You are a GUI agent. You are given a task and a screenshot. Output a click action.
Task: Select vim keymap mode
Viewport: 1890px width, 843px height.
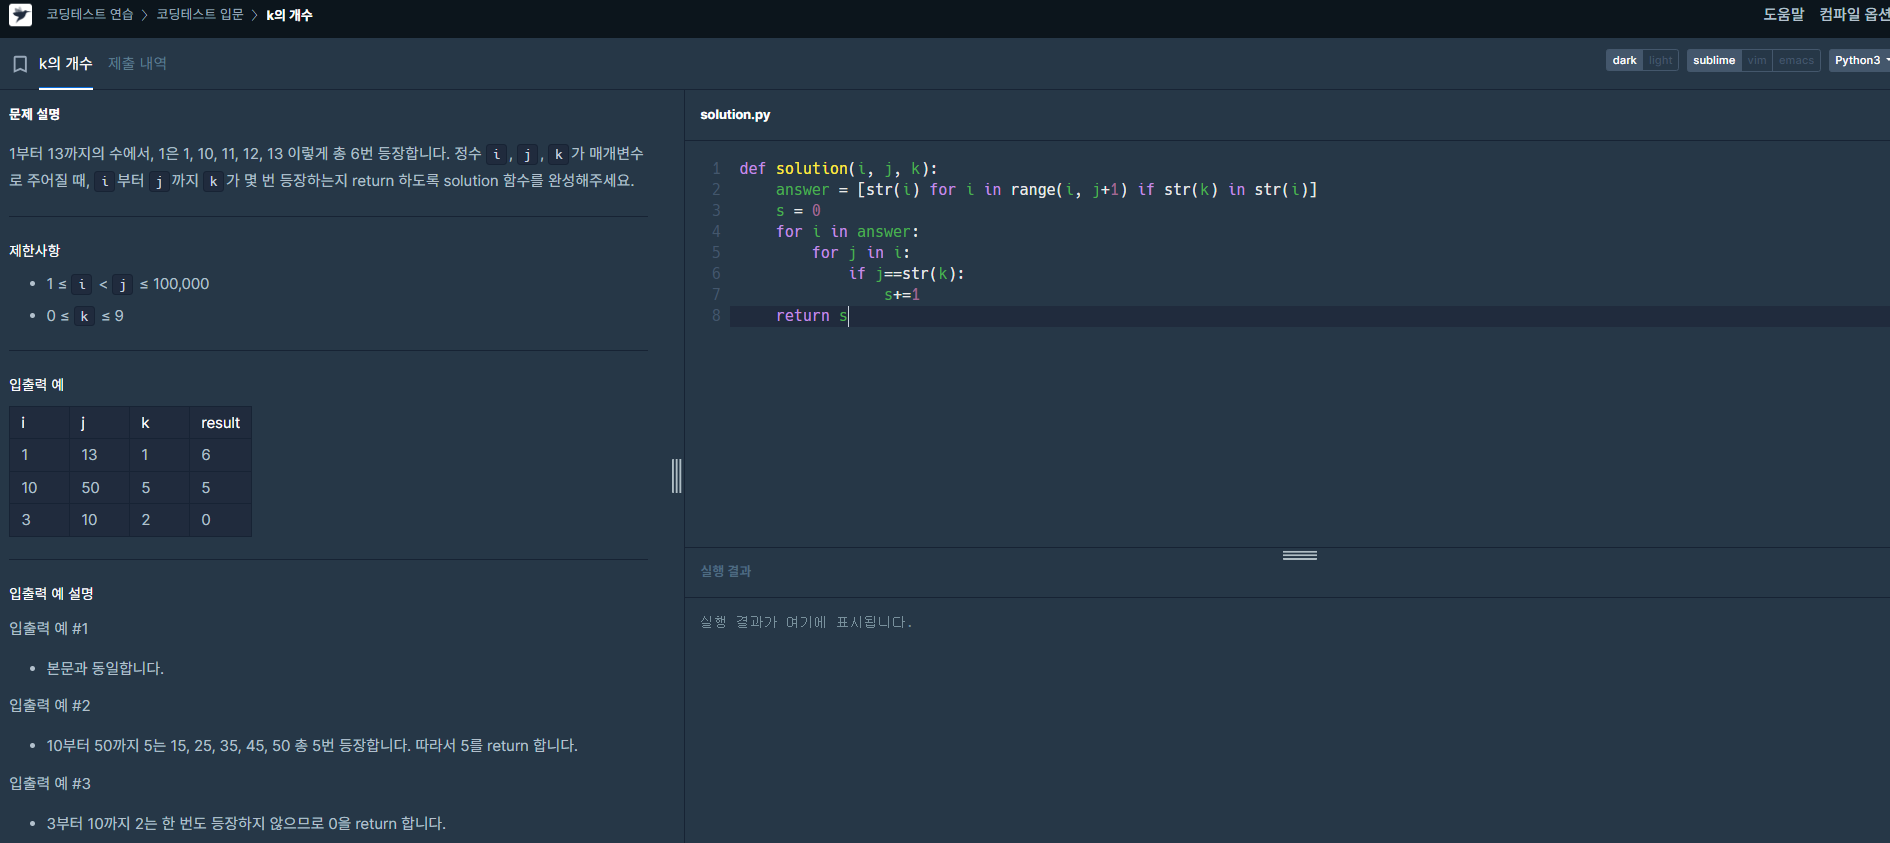1756,60
